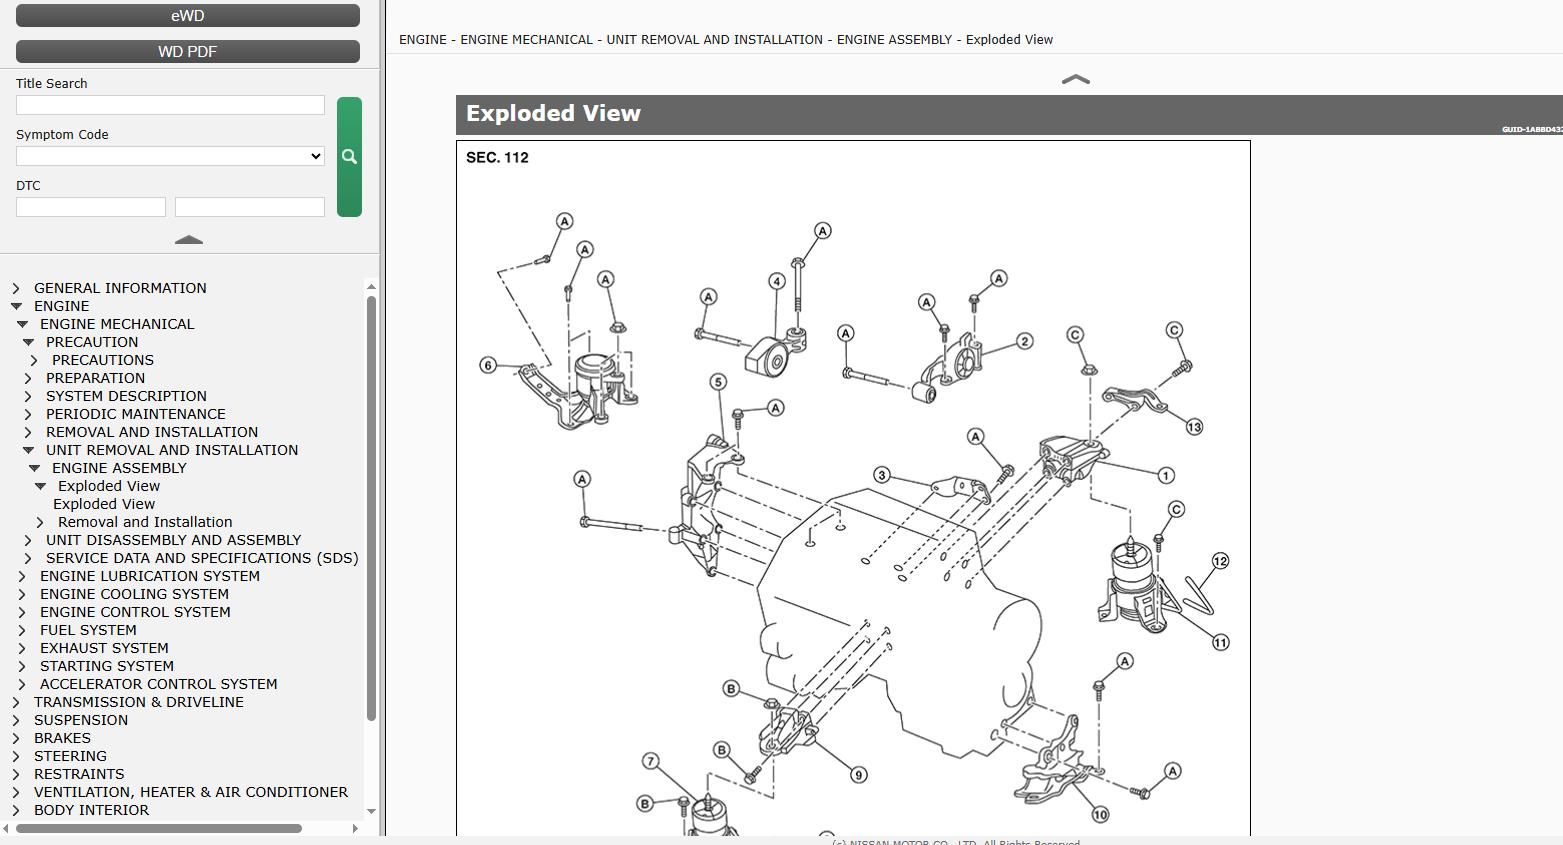This screenshot has height=845, width=1563.
Task: Select ENGINE COOLING SYSTEM tree item
Action: point(134,594)
